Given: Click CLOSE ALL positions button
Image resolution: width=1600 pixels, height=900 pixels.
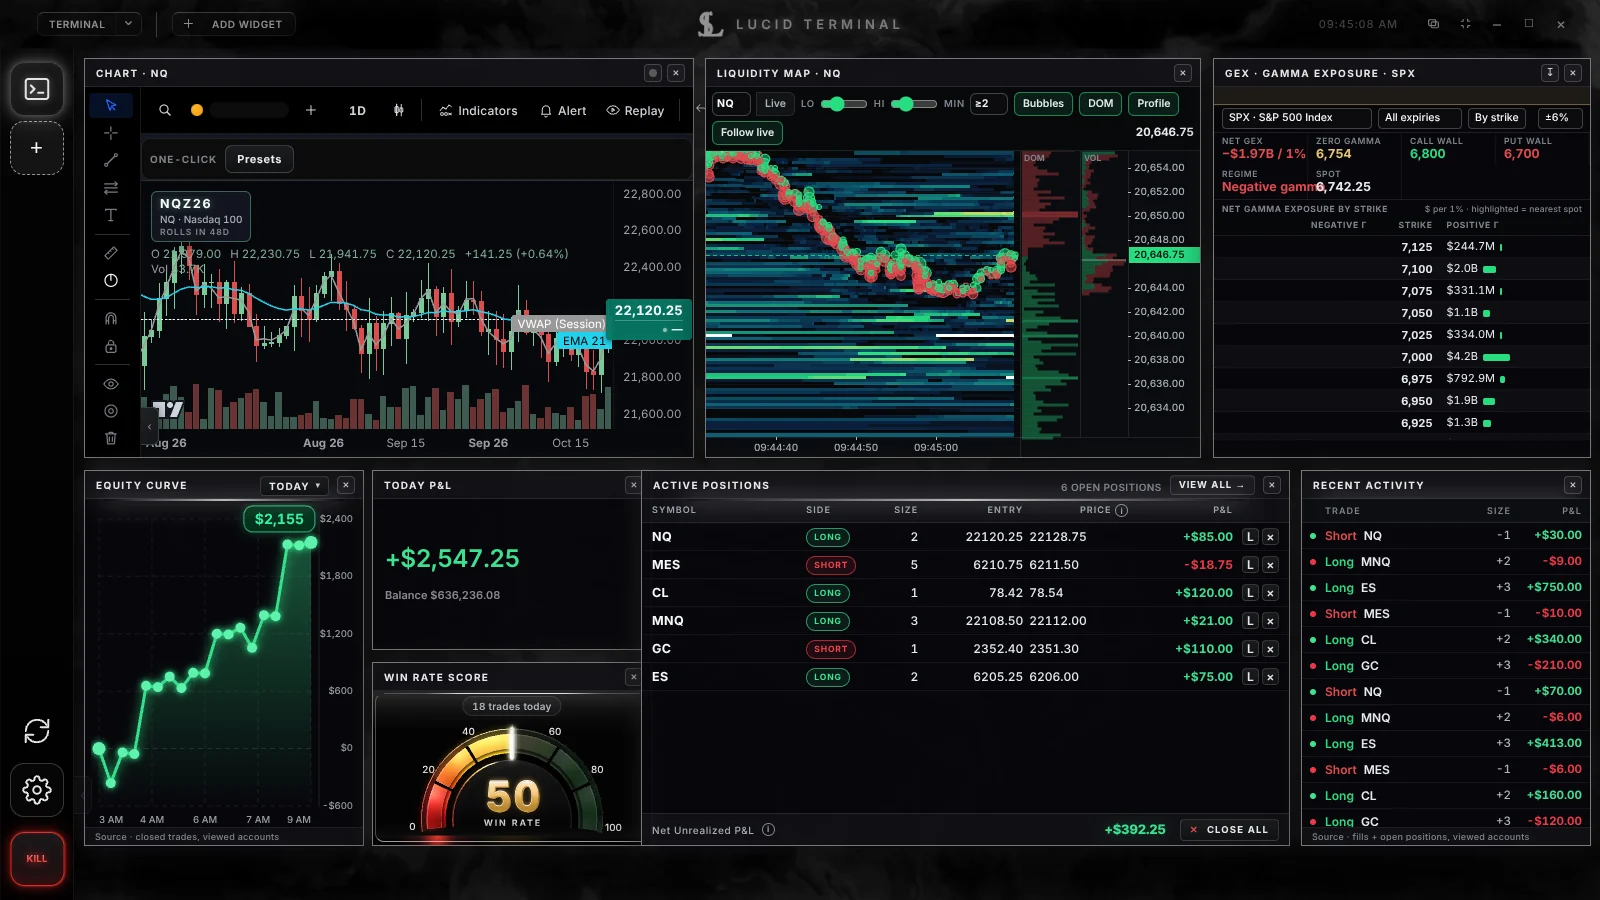Looking at the screenshot, I should click(1229, 830).
